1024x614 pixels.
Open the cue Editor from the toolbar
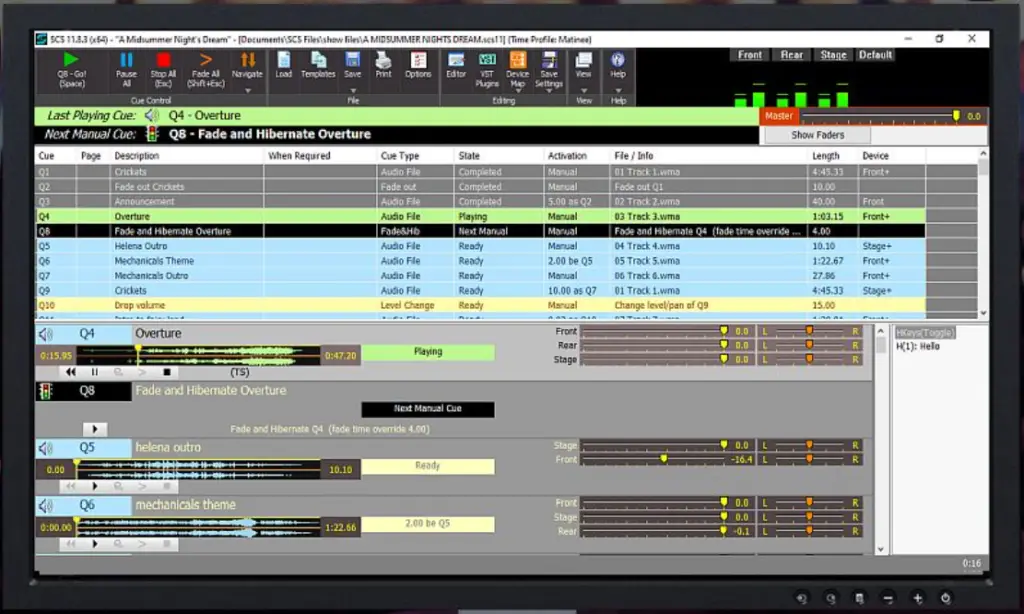[456, 61]
